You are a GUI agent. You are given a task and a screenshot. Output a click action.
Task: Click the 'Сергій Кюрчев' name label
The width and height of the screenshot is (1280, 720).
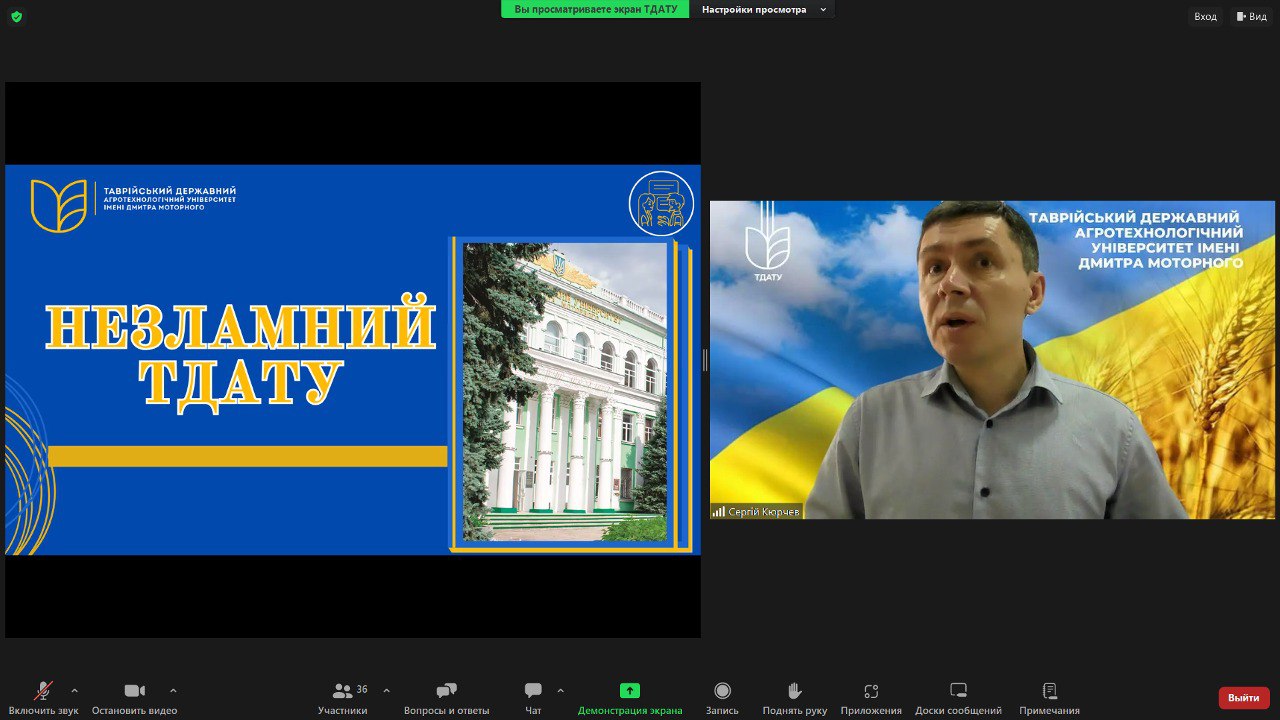(764, 512)
